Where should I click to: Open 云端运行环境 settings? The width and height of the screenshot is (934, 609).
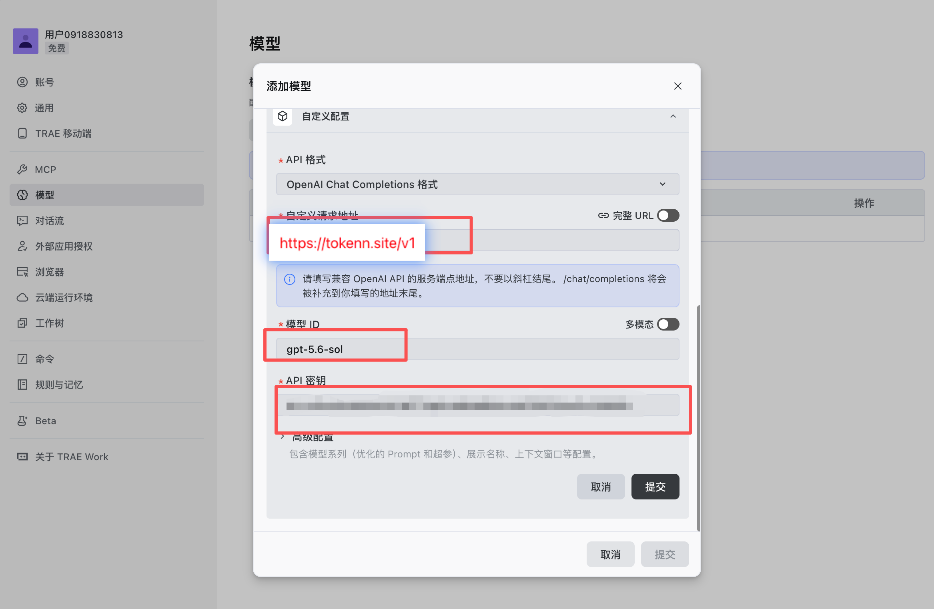(x=107, y=297)
